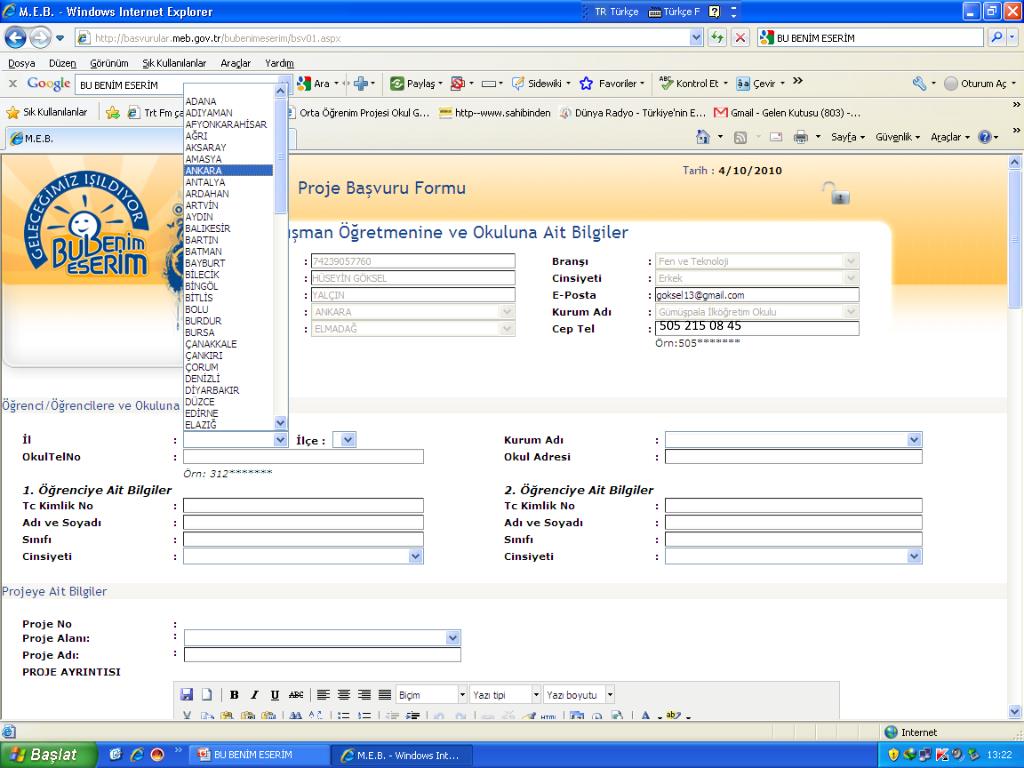This screenshot has width=1024, height=768.
Task: Click the IE Home icon
Action: (703, 137)
